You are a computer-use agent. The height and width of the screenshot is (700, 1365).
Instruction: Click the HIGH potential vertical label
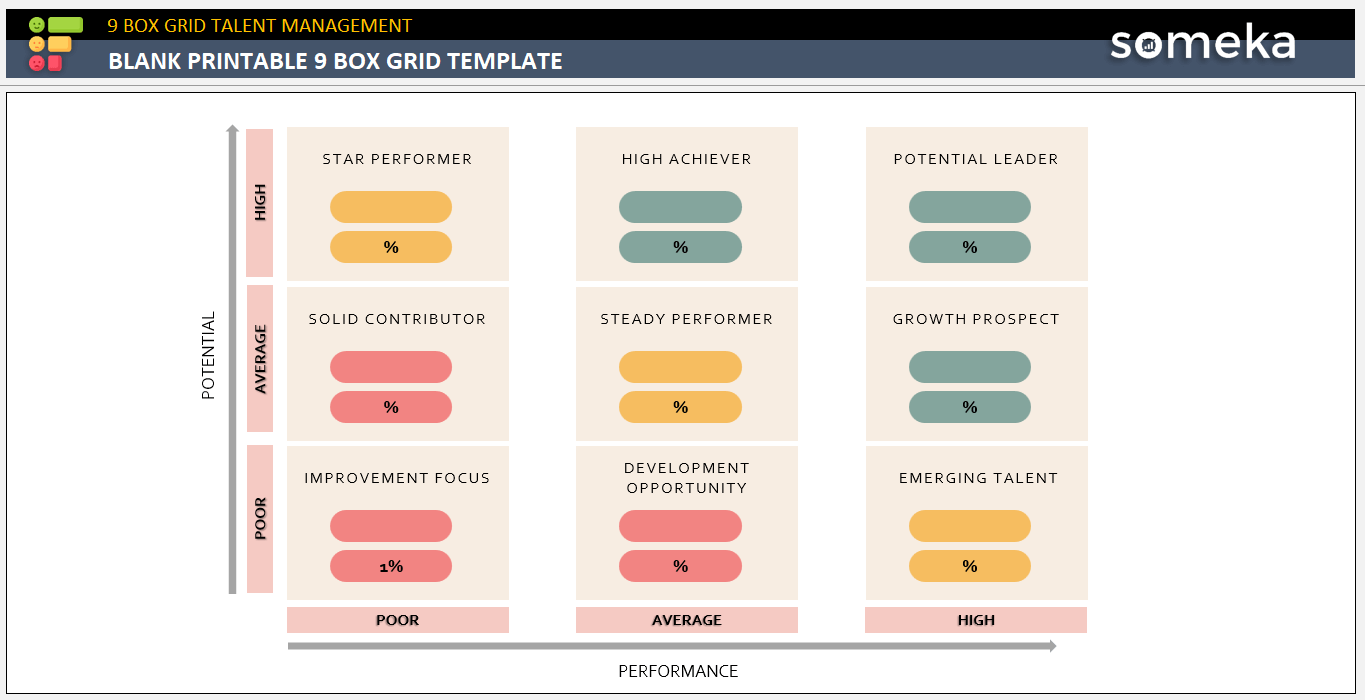point(260,203)
